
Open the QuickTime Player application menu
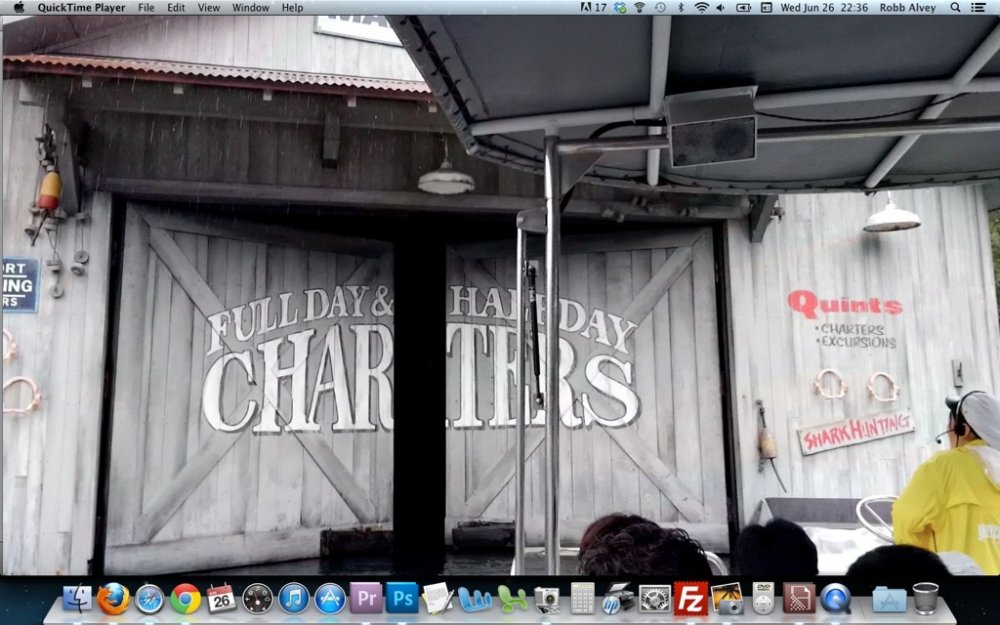click(82, 7)
